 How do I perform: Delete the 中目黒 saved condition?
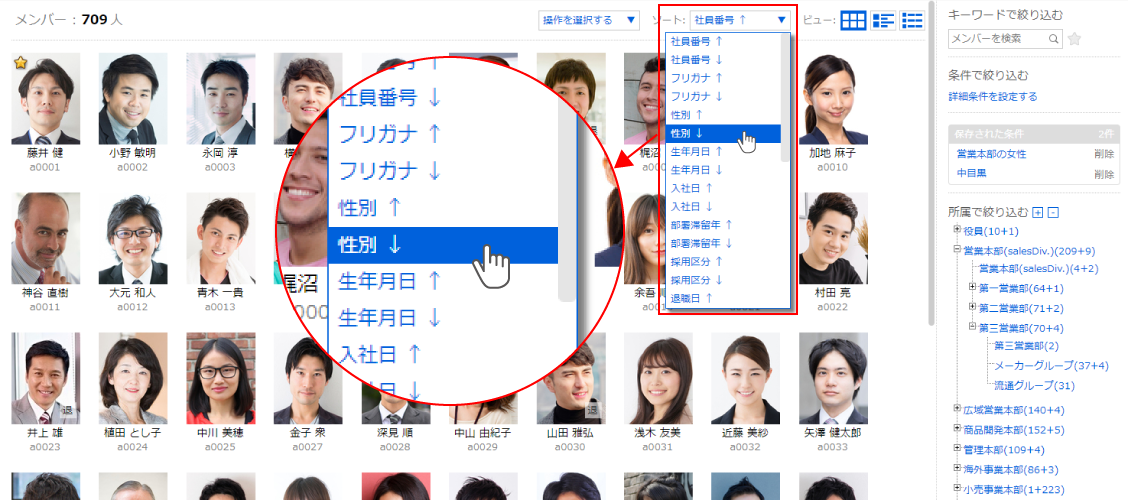pyautogui.click(x=1104, y=174)
